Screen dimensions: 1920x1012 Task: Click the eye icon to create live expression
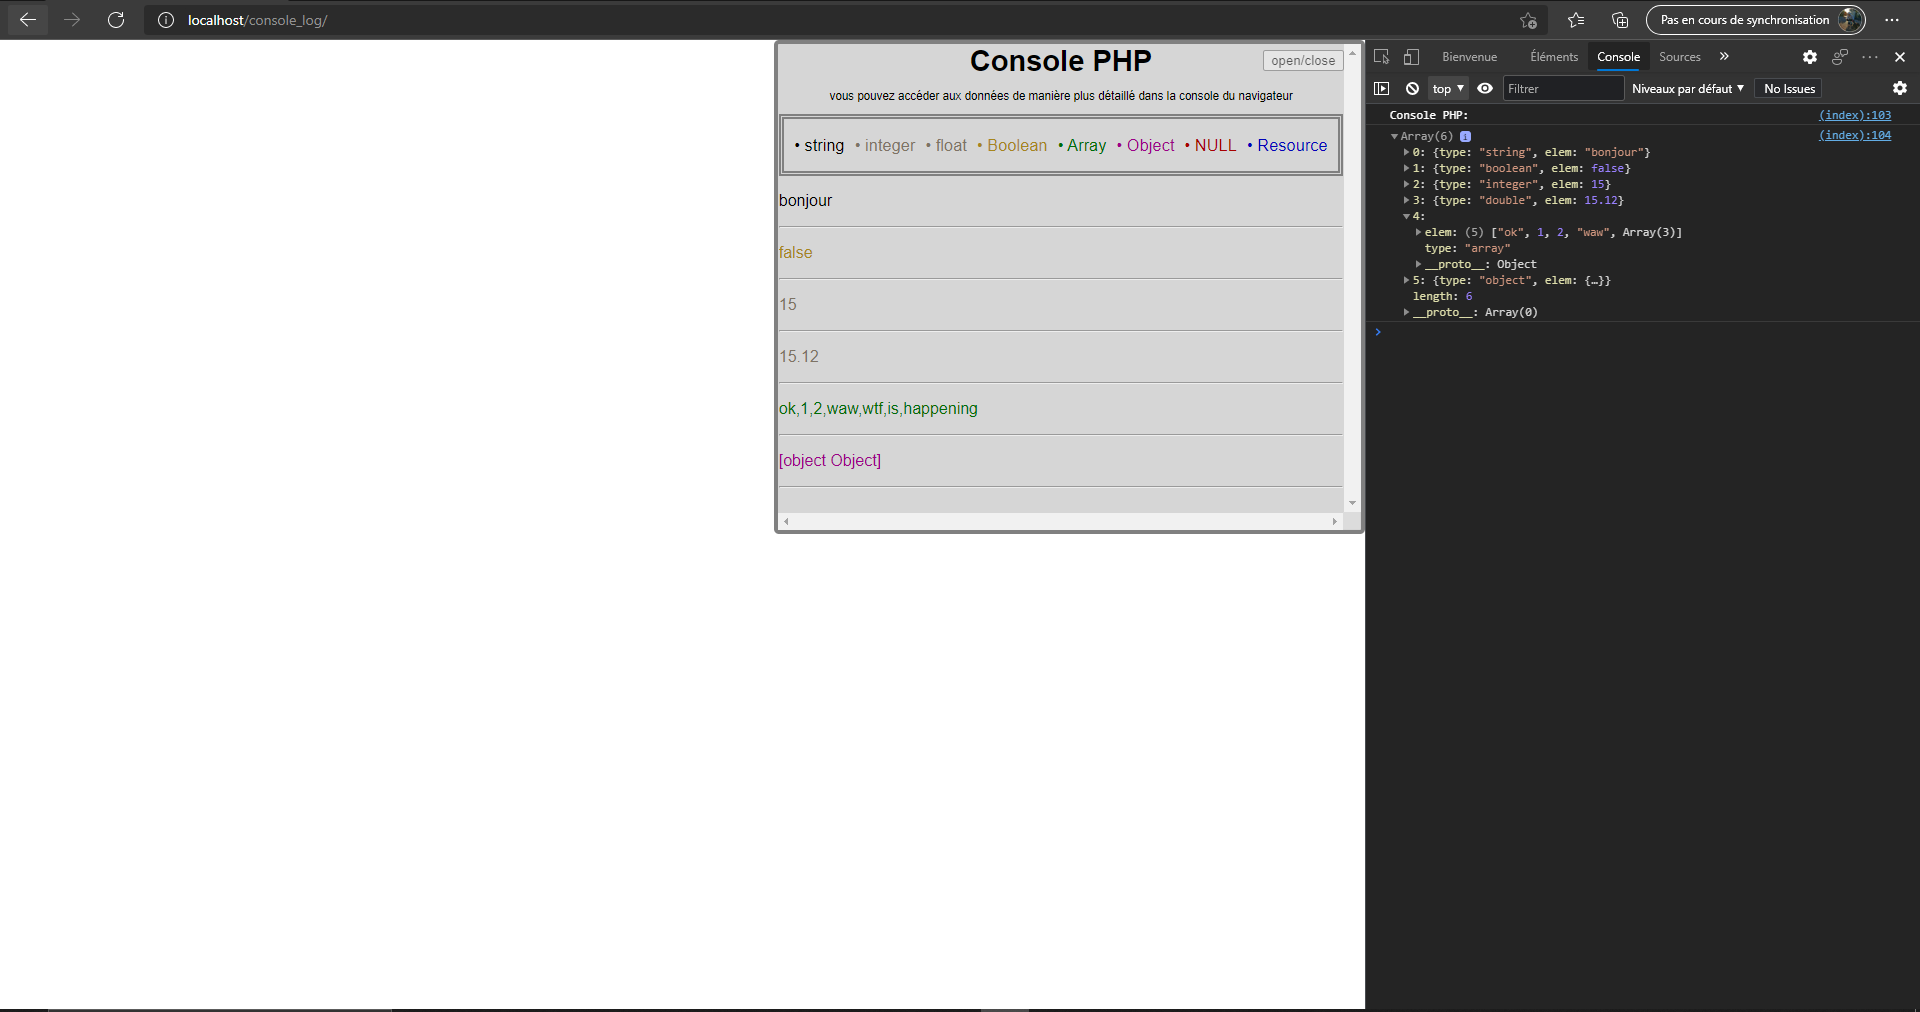pos(1485,88)
